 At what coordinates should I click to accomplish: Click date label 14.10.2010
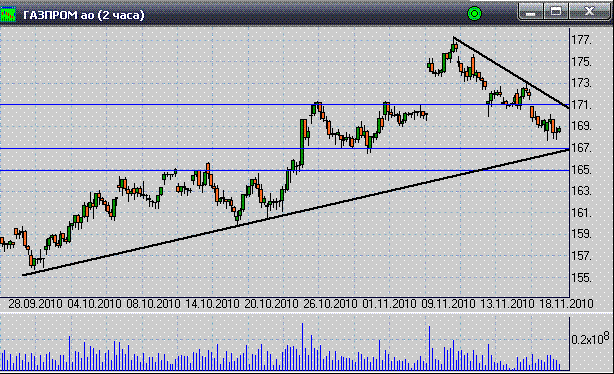click(212, 304)
